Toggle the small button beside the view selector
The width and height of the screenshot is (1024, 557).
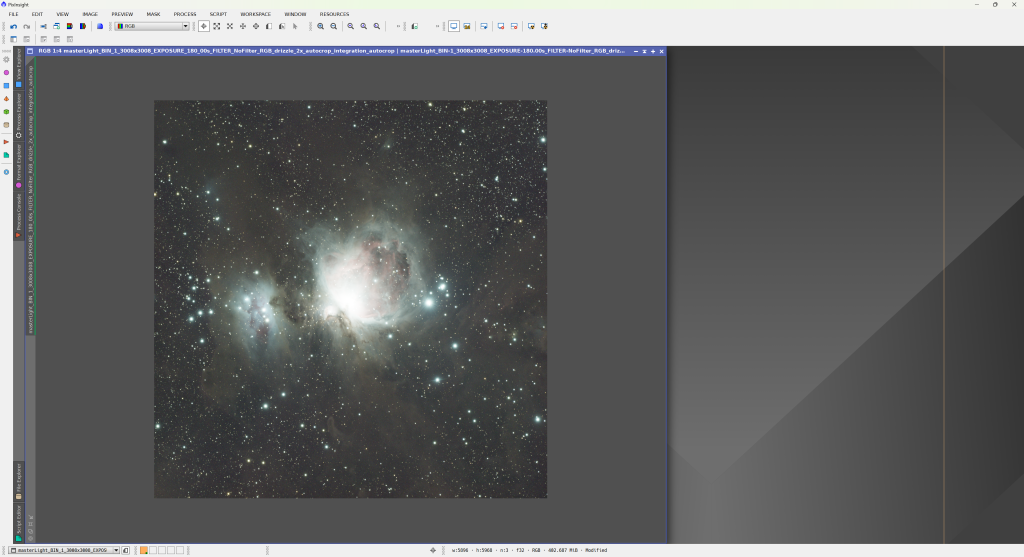126,550
